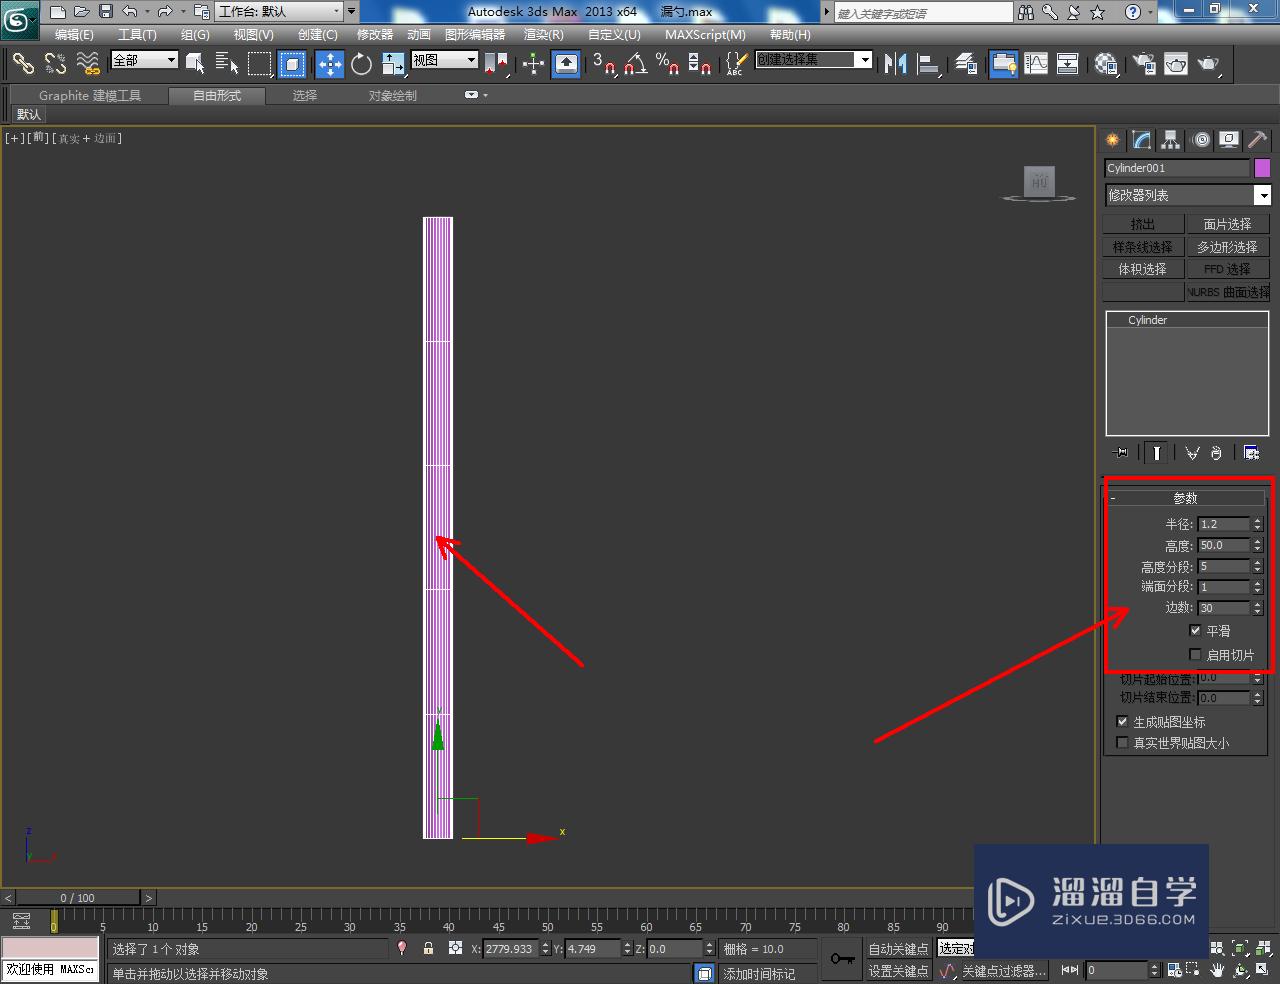Select the Link tool in the main toolbar
This screenshot has height=984, width=1280.
tap(23, 64)
